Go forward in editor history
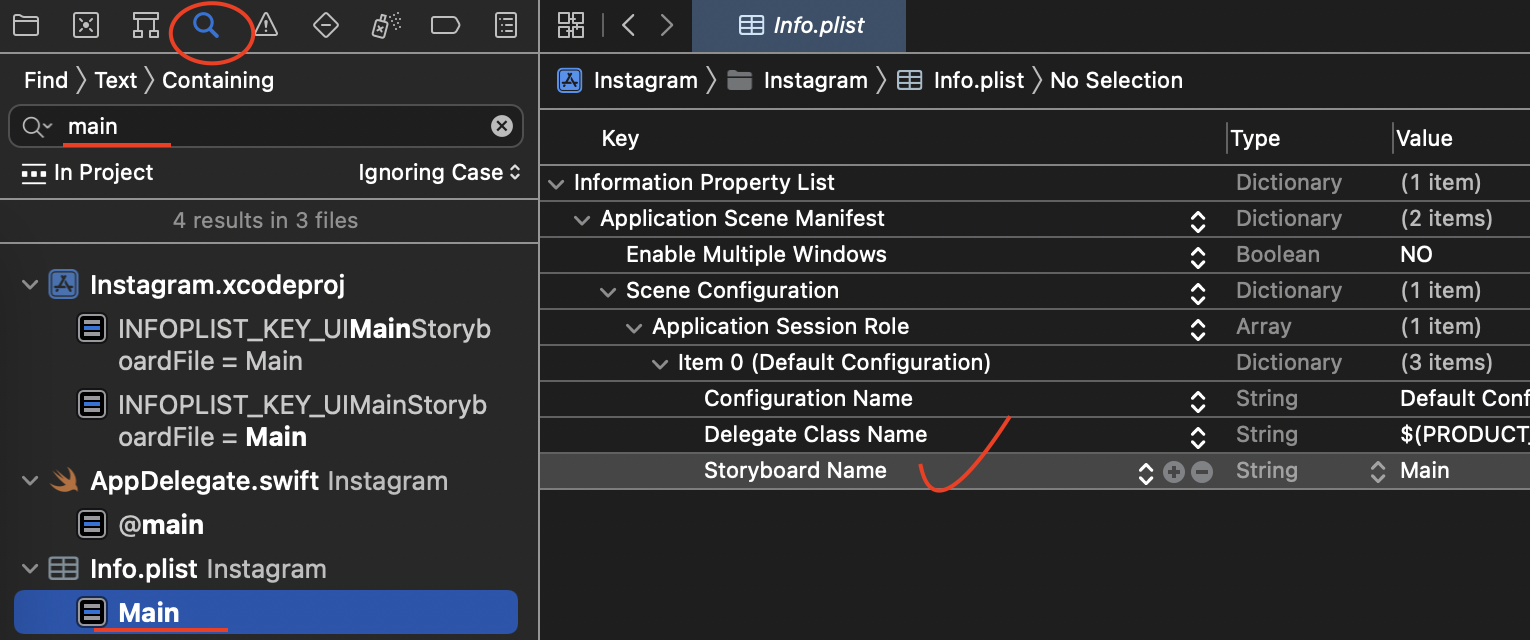The height and width of the screenshot is (640, 1530). coord(667,26)
